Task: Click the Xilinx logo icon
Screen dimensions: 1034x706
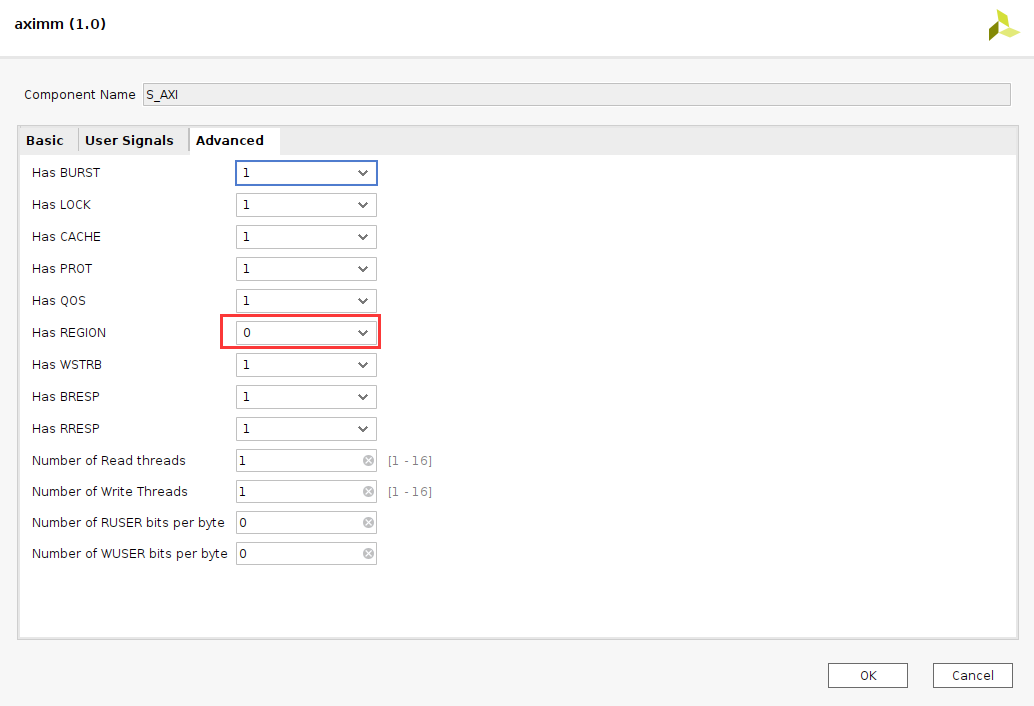Action: 1004,25
